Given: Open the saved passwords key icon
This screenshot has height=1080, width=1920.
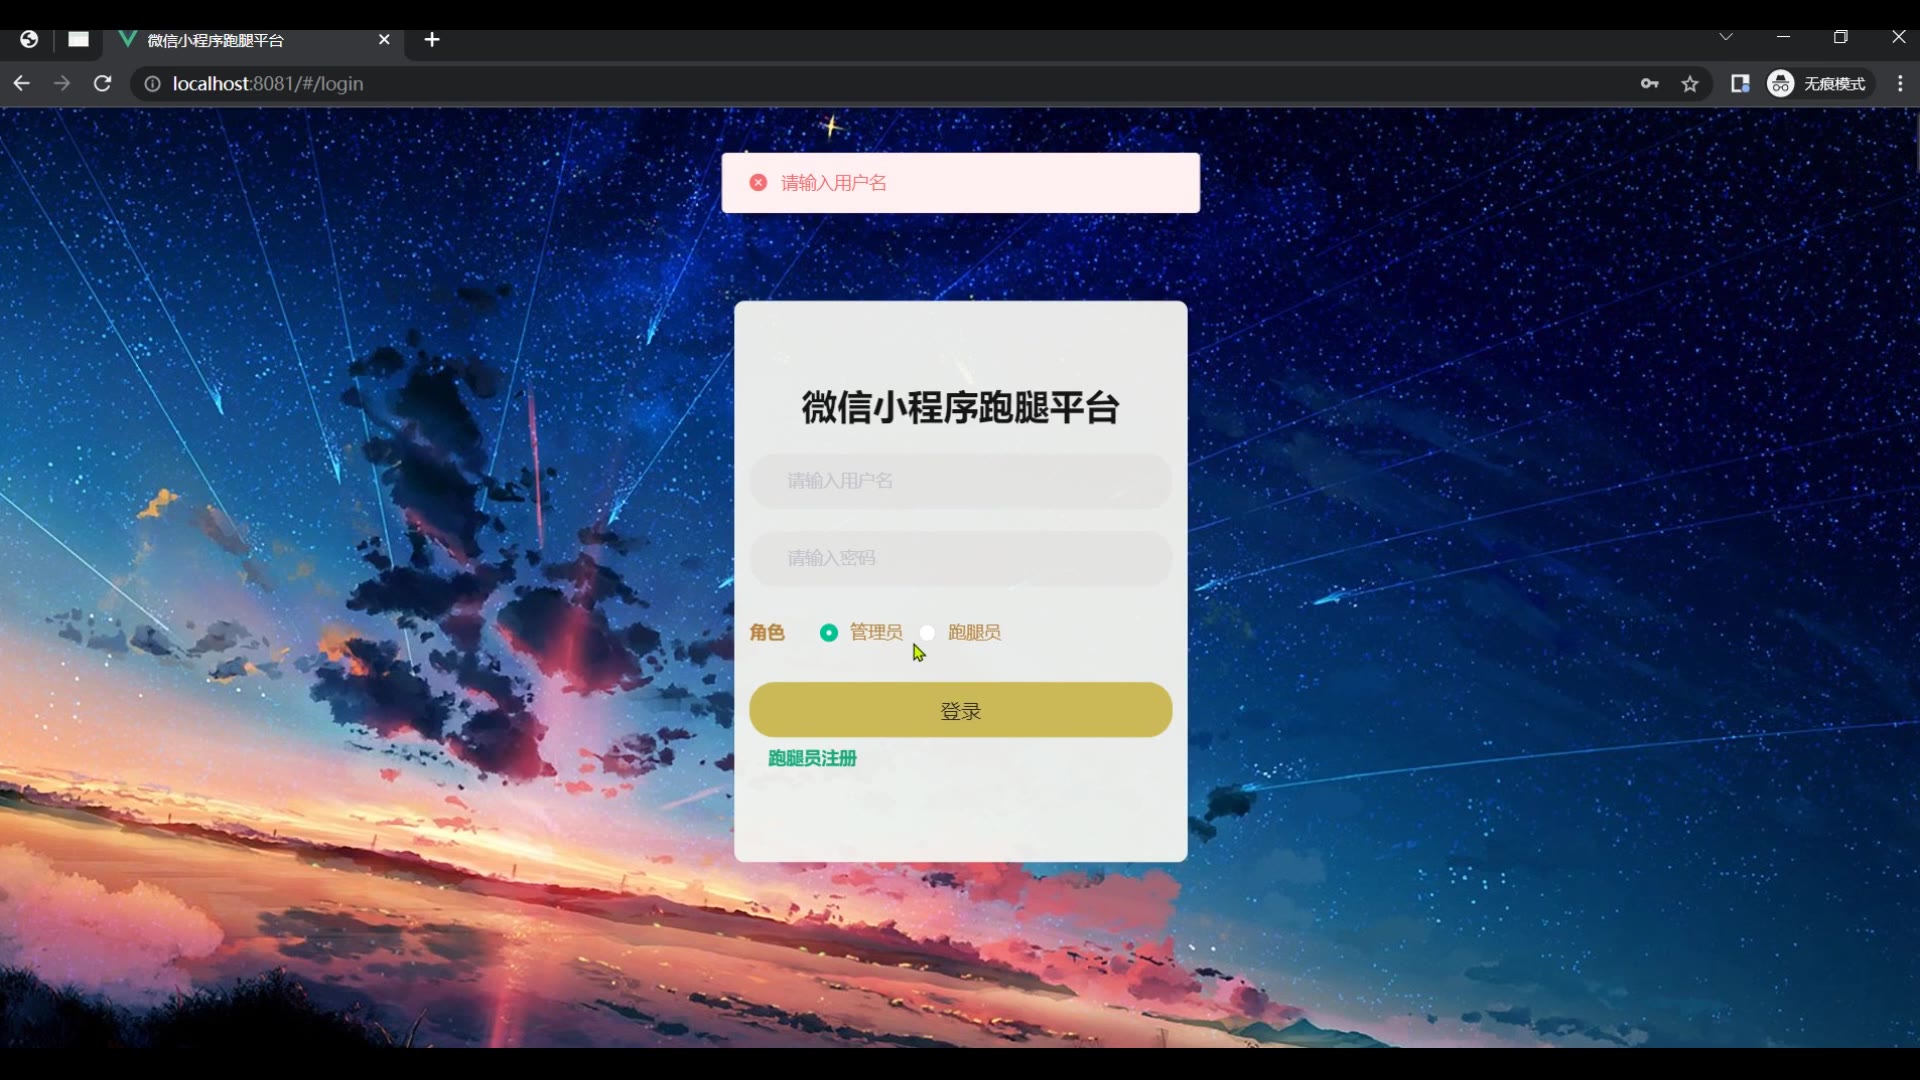Looking at the screenshot, I should pos(1650,84).
